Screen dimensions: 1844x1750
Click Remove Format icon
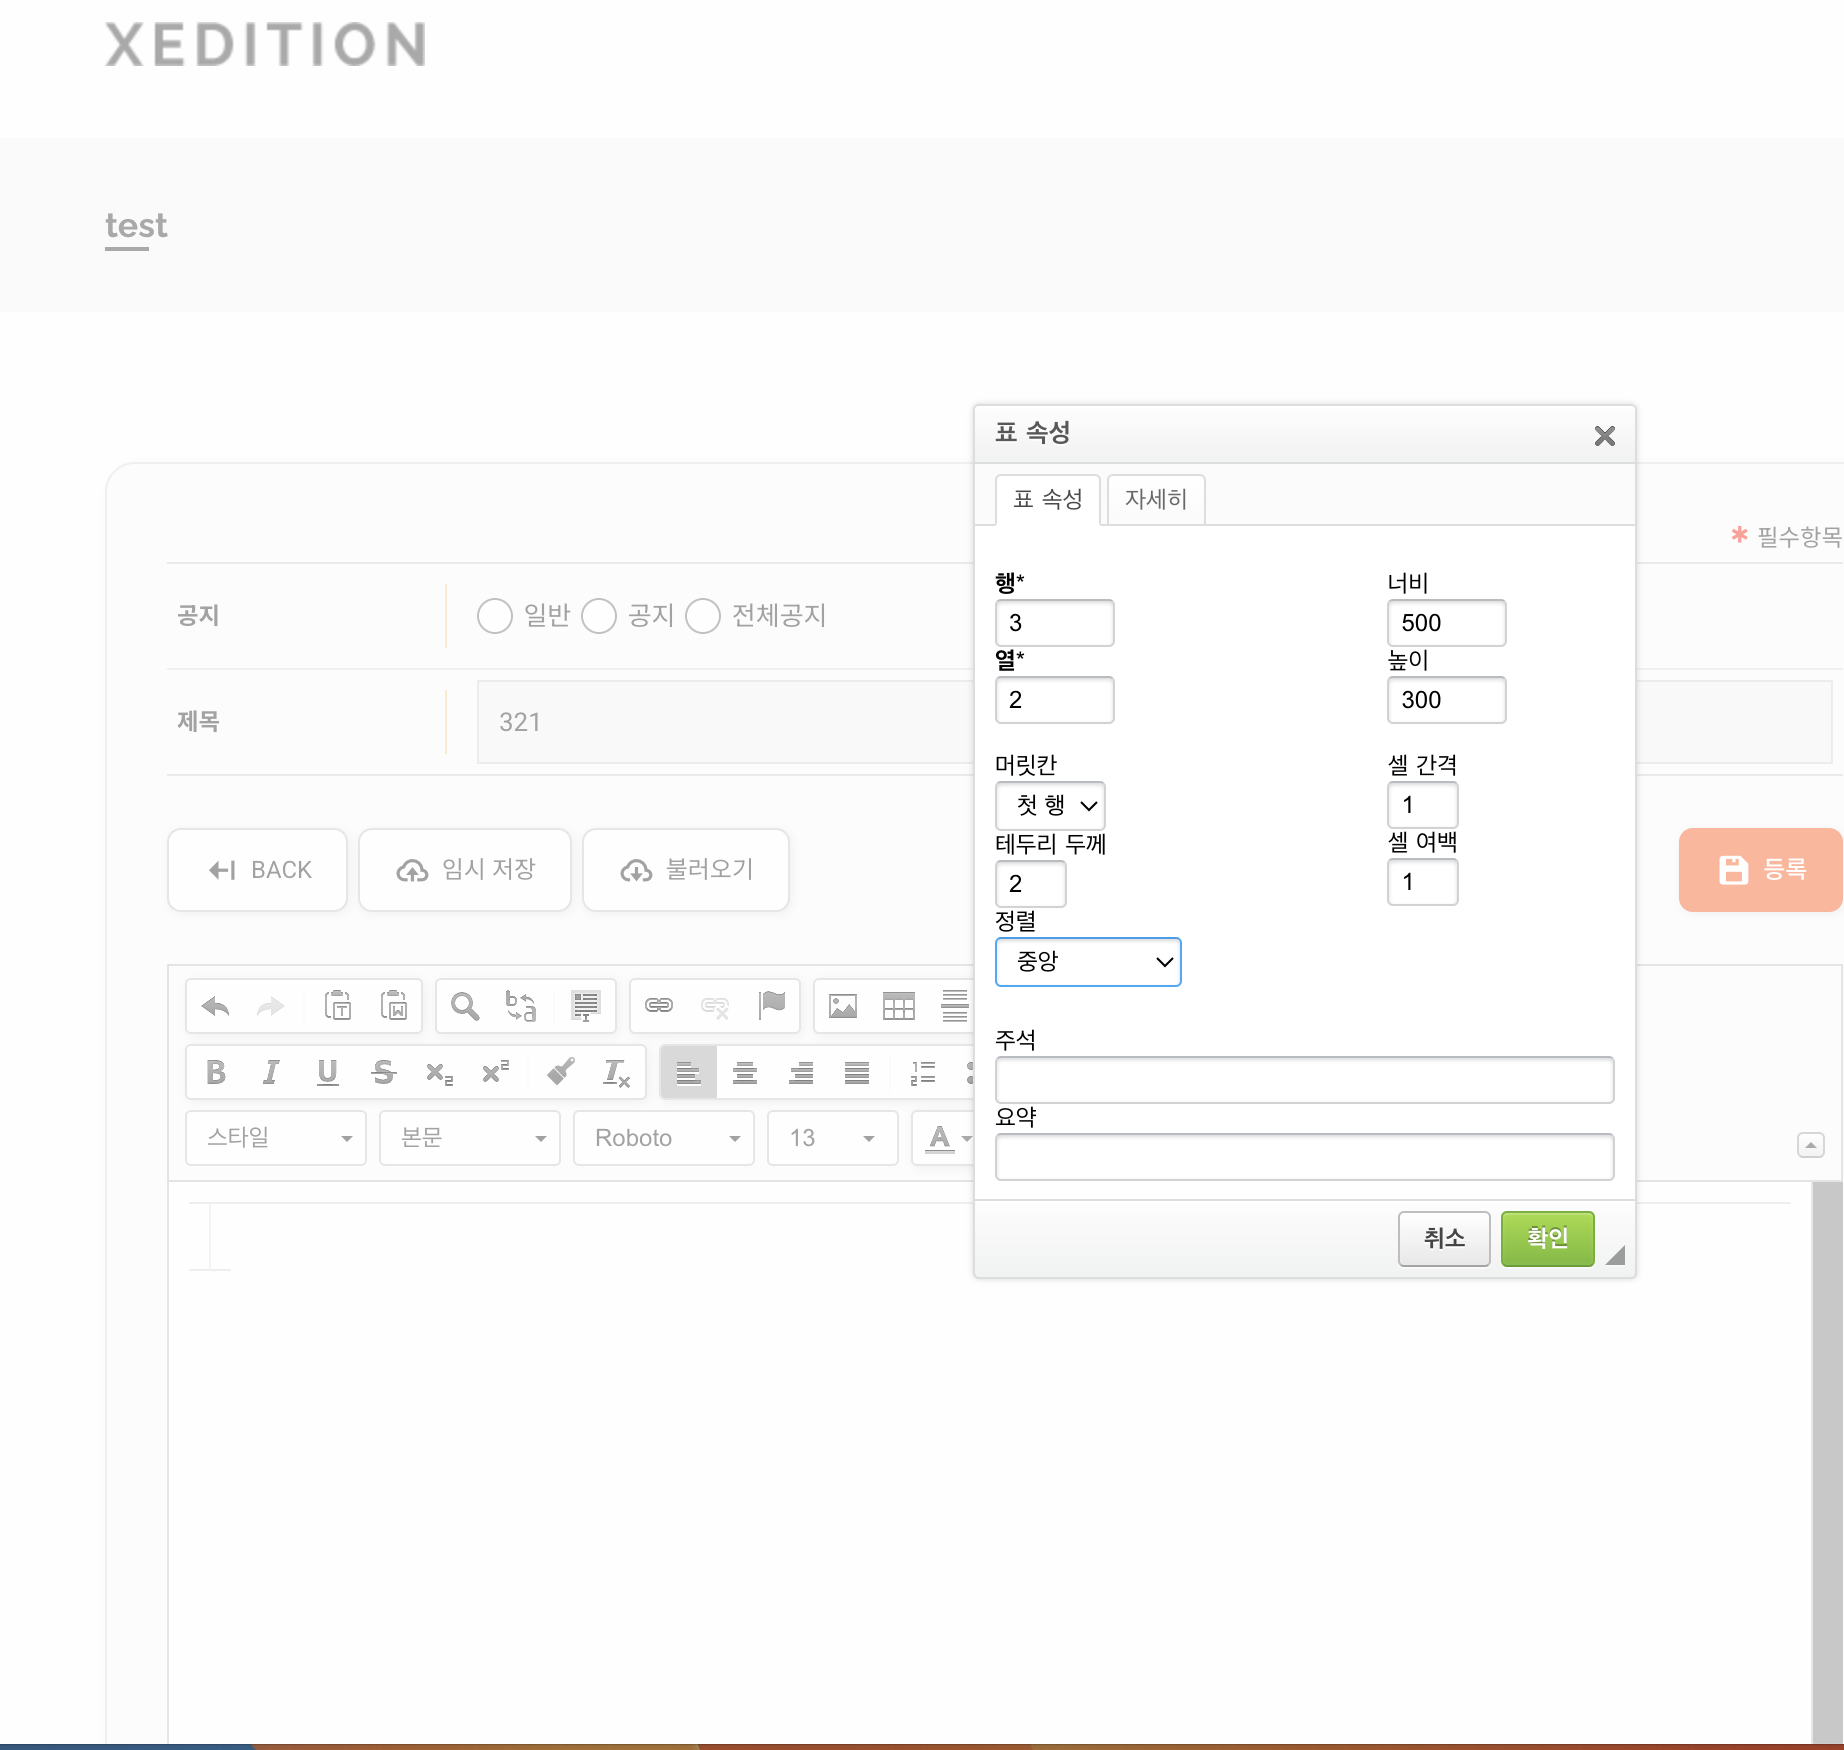click(617, 1073)
